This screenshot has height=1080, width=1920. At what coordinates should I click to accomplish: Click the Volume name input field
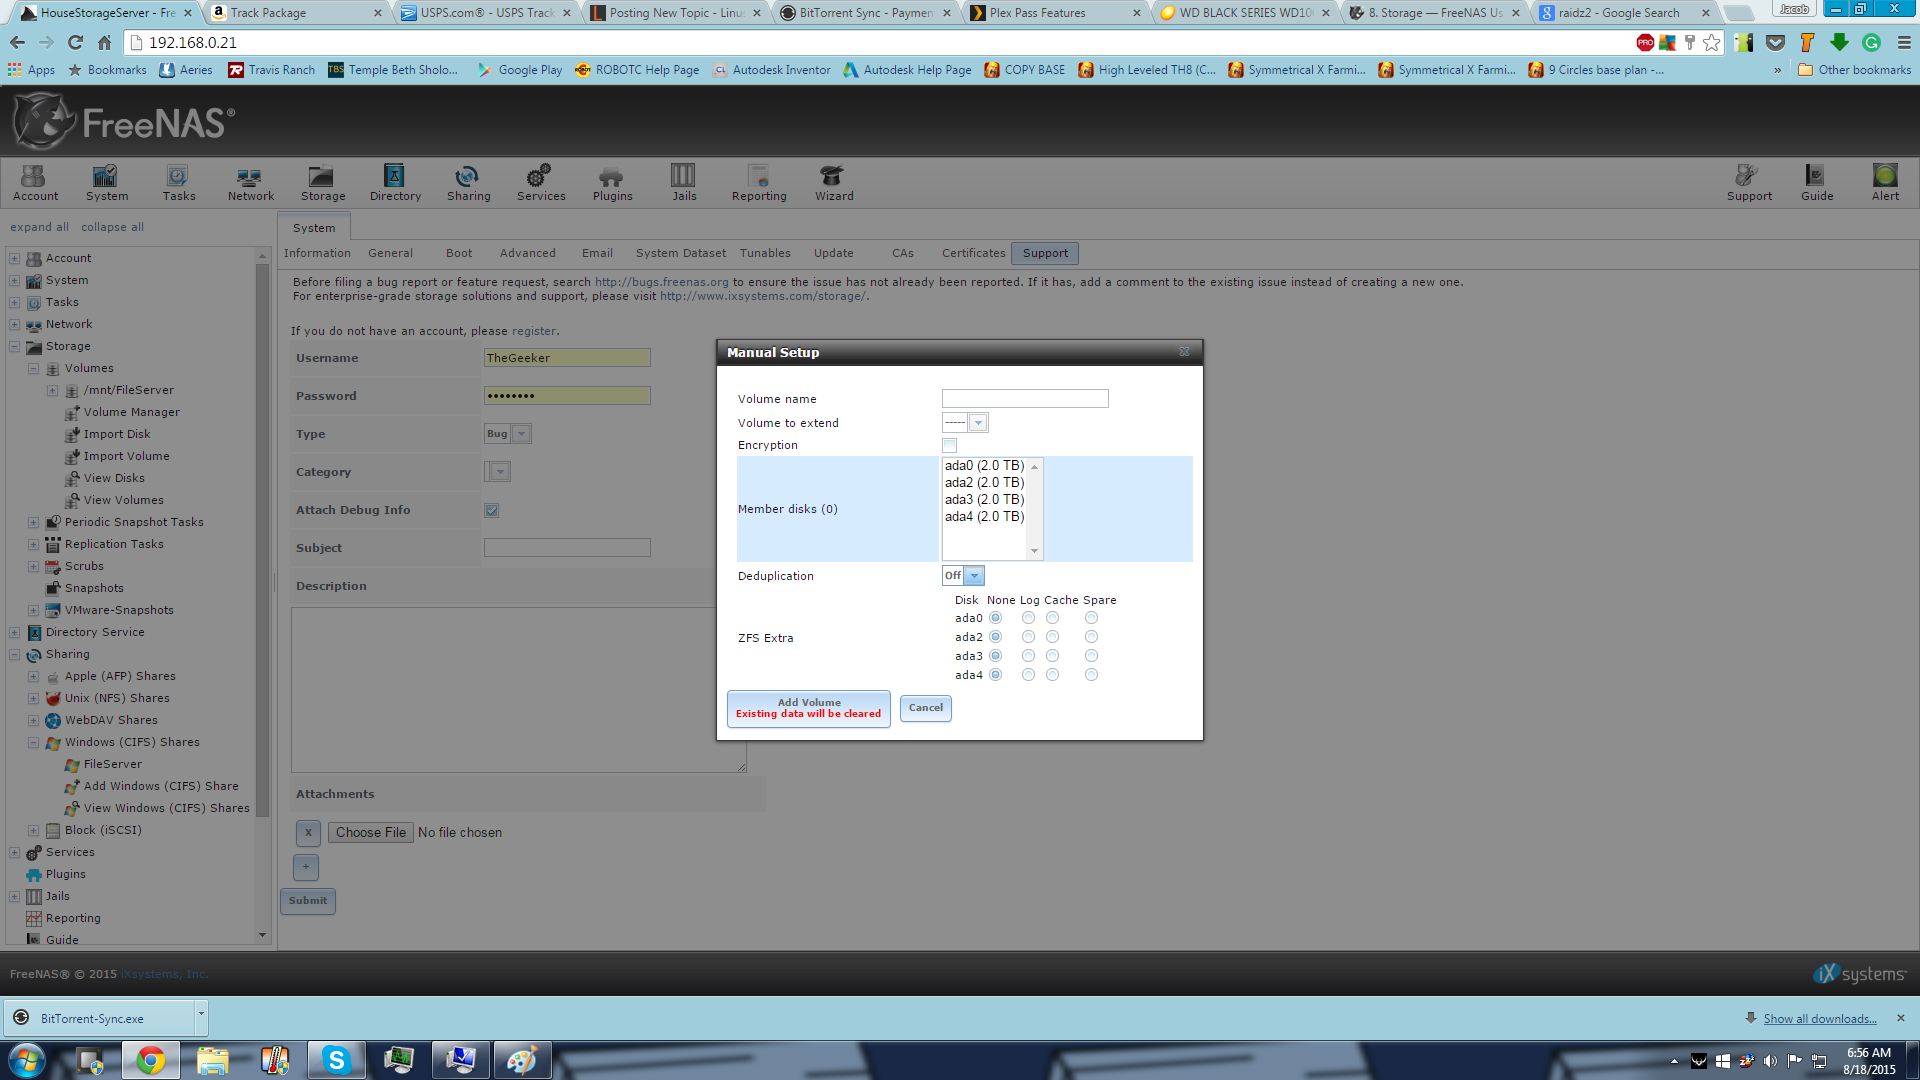1024,399
